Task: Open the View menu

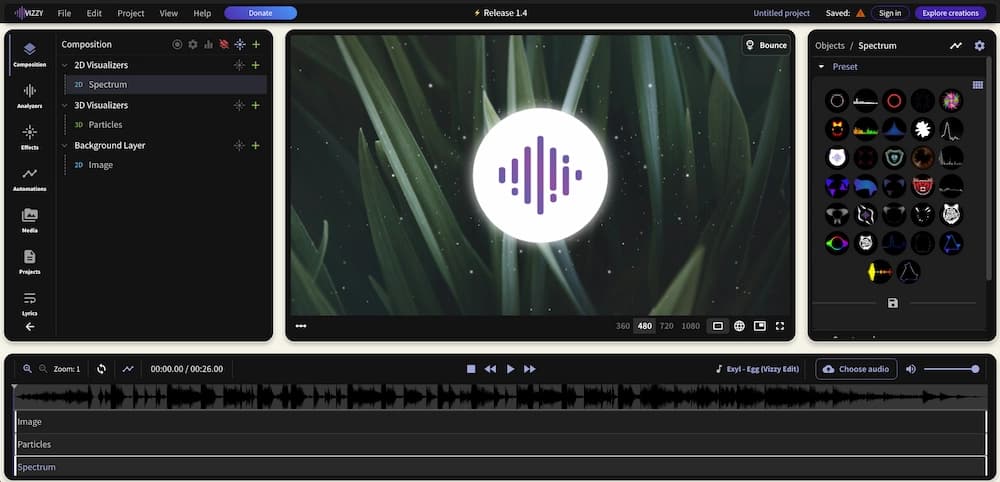Action: coord(169,13)
